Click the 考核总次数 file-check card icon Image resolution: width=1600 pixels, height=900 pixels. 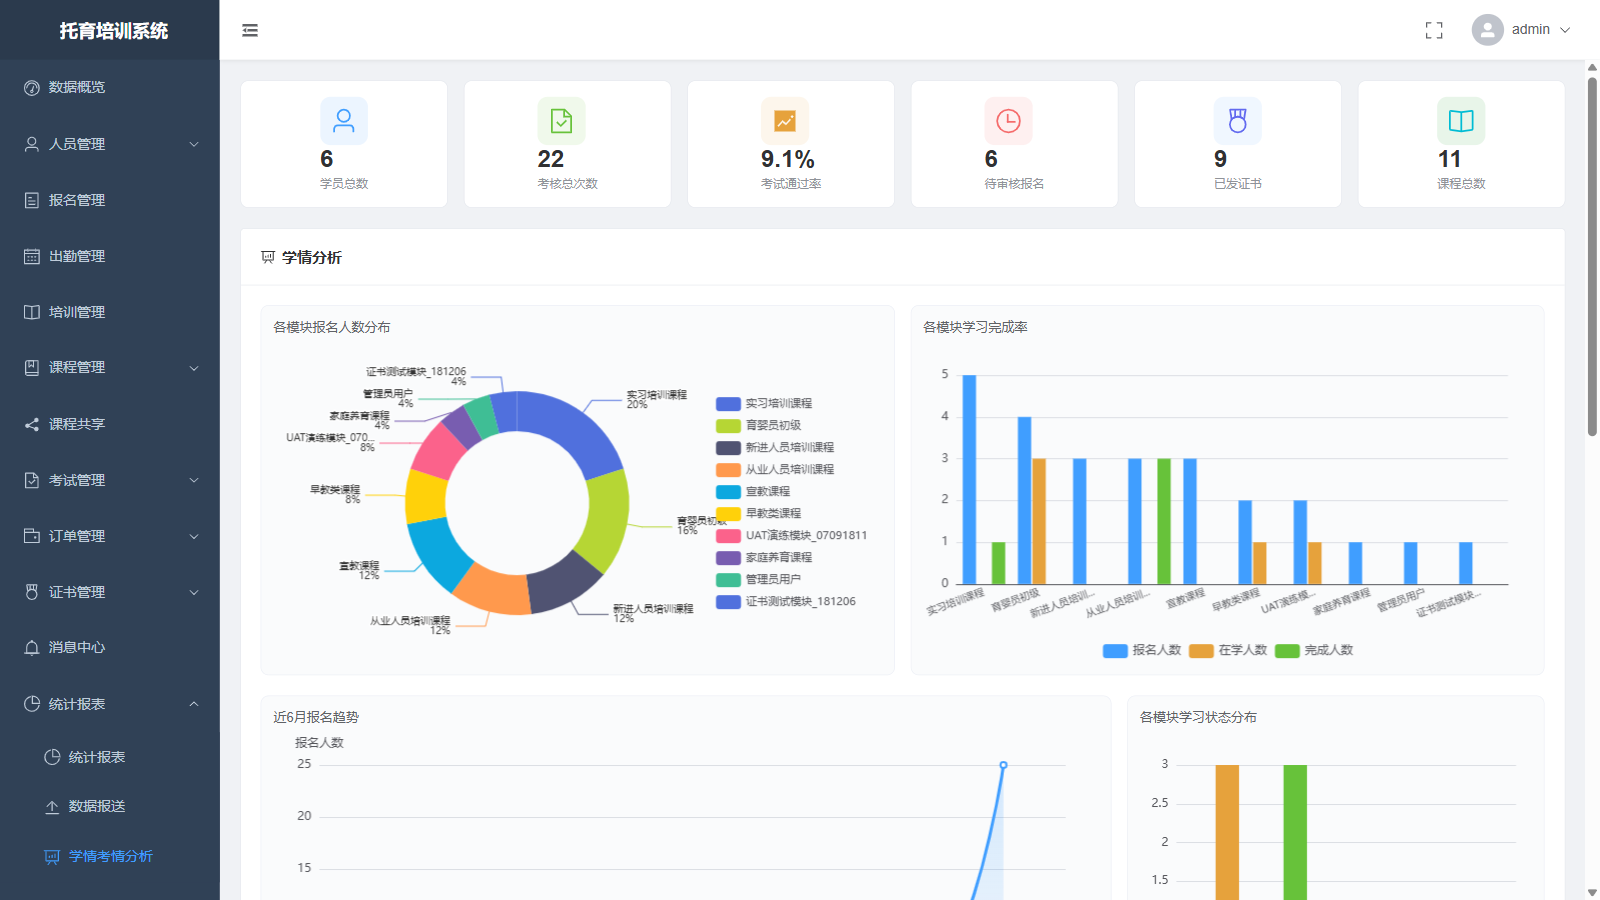(562, 121)
